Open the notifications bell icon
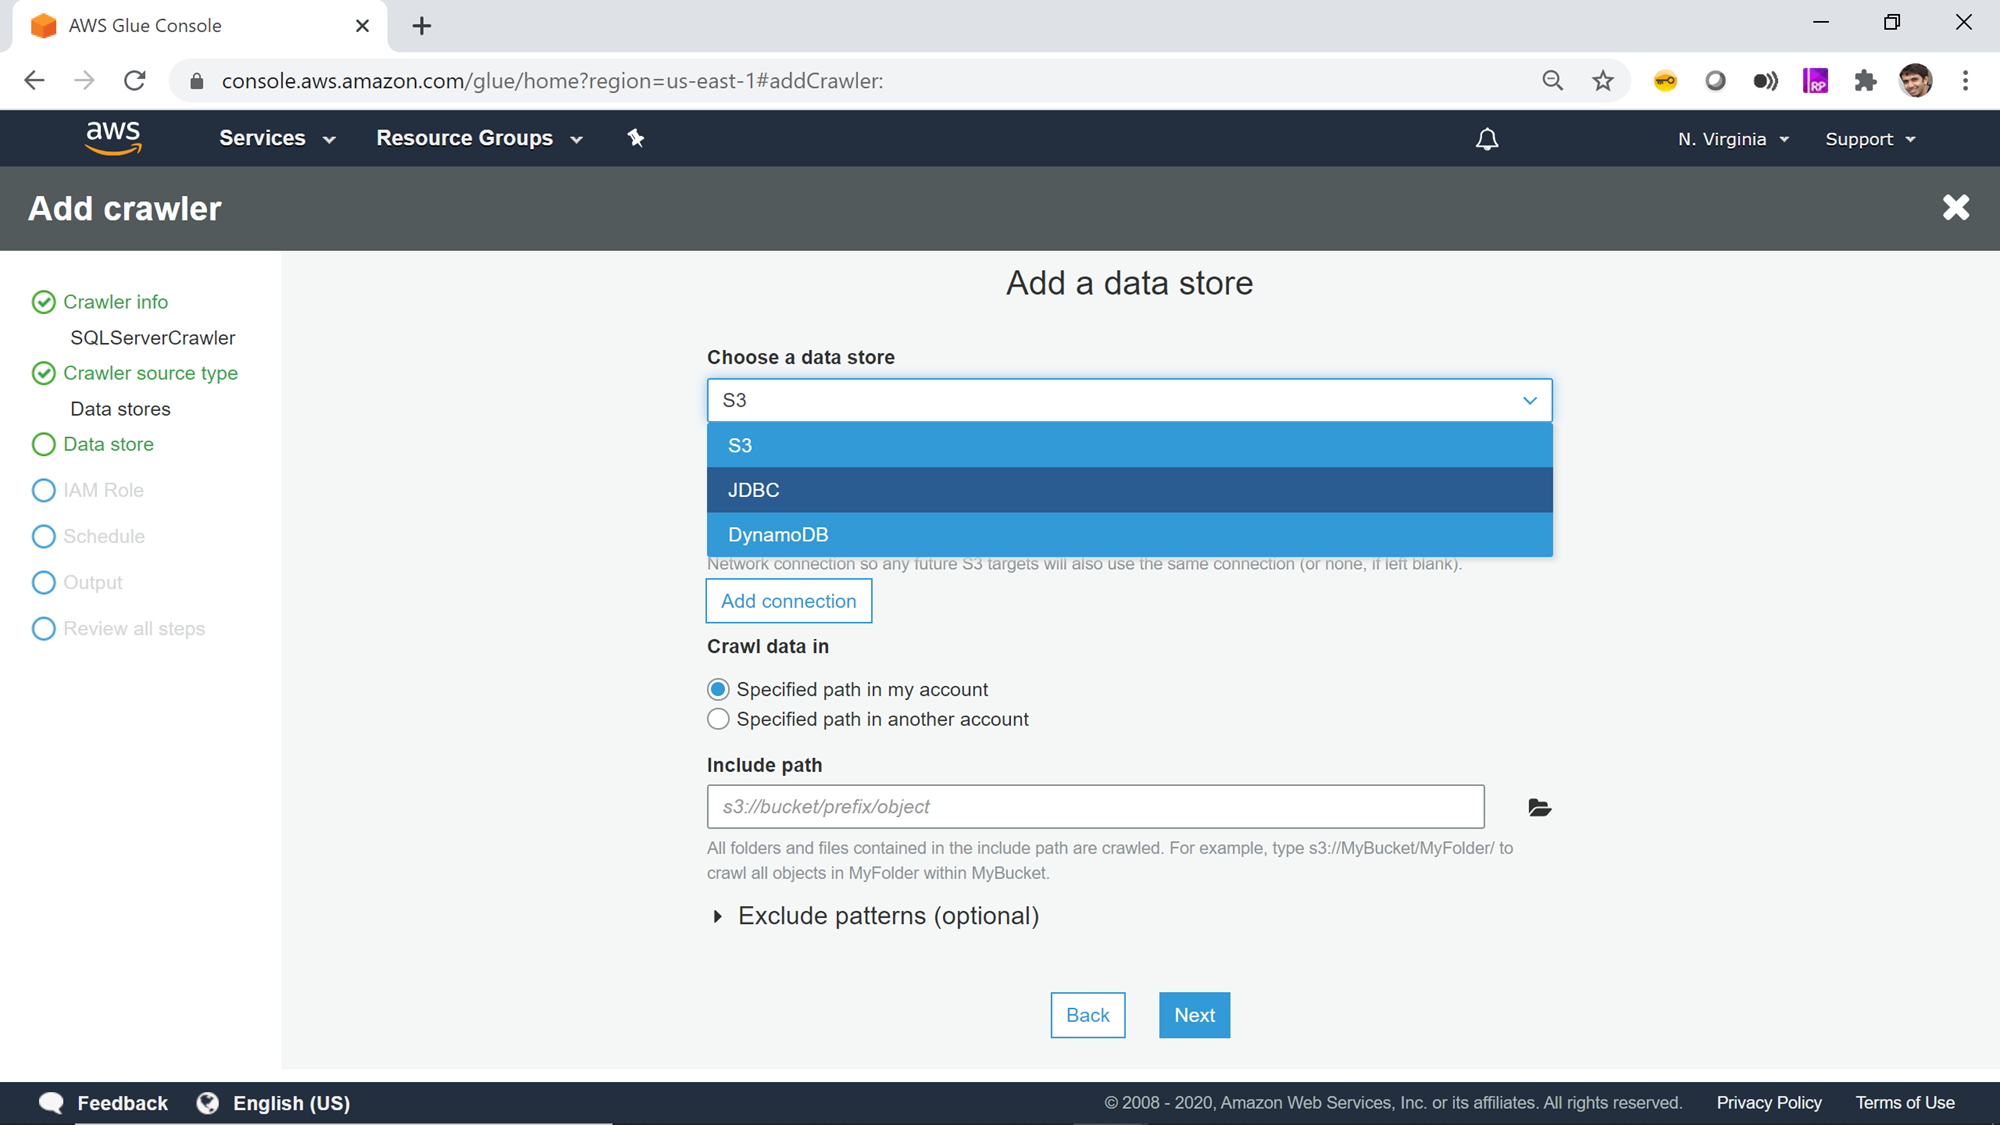Viewport: 2000px width, 1125px height. [1487, 139]
